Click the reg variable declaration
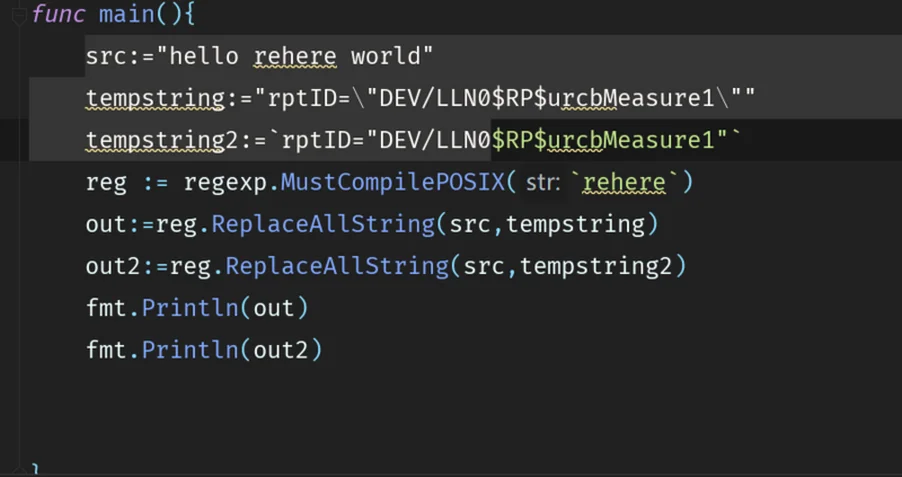This screenshot has height=477, width=902. (x=106, y=183)
